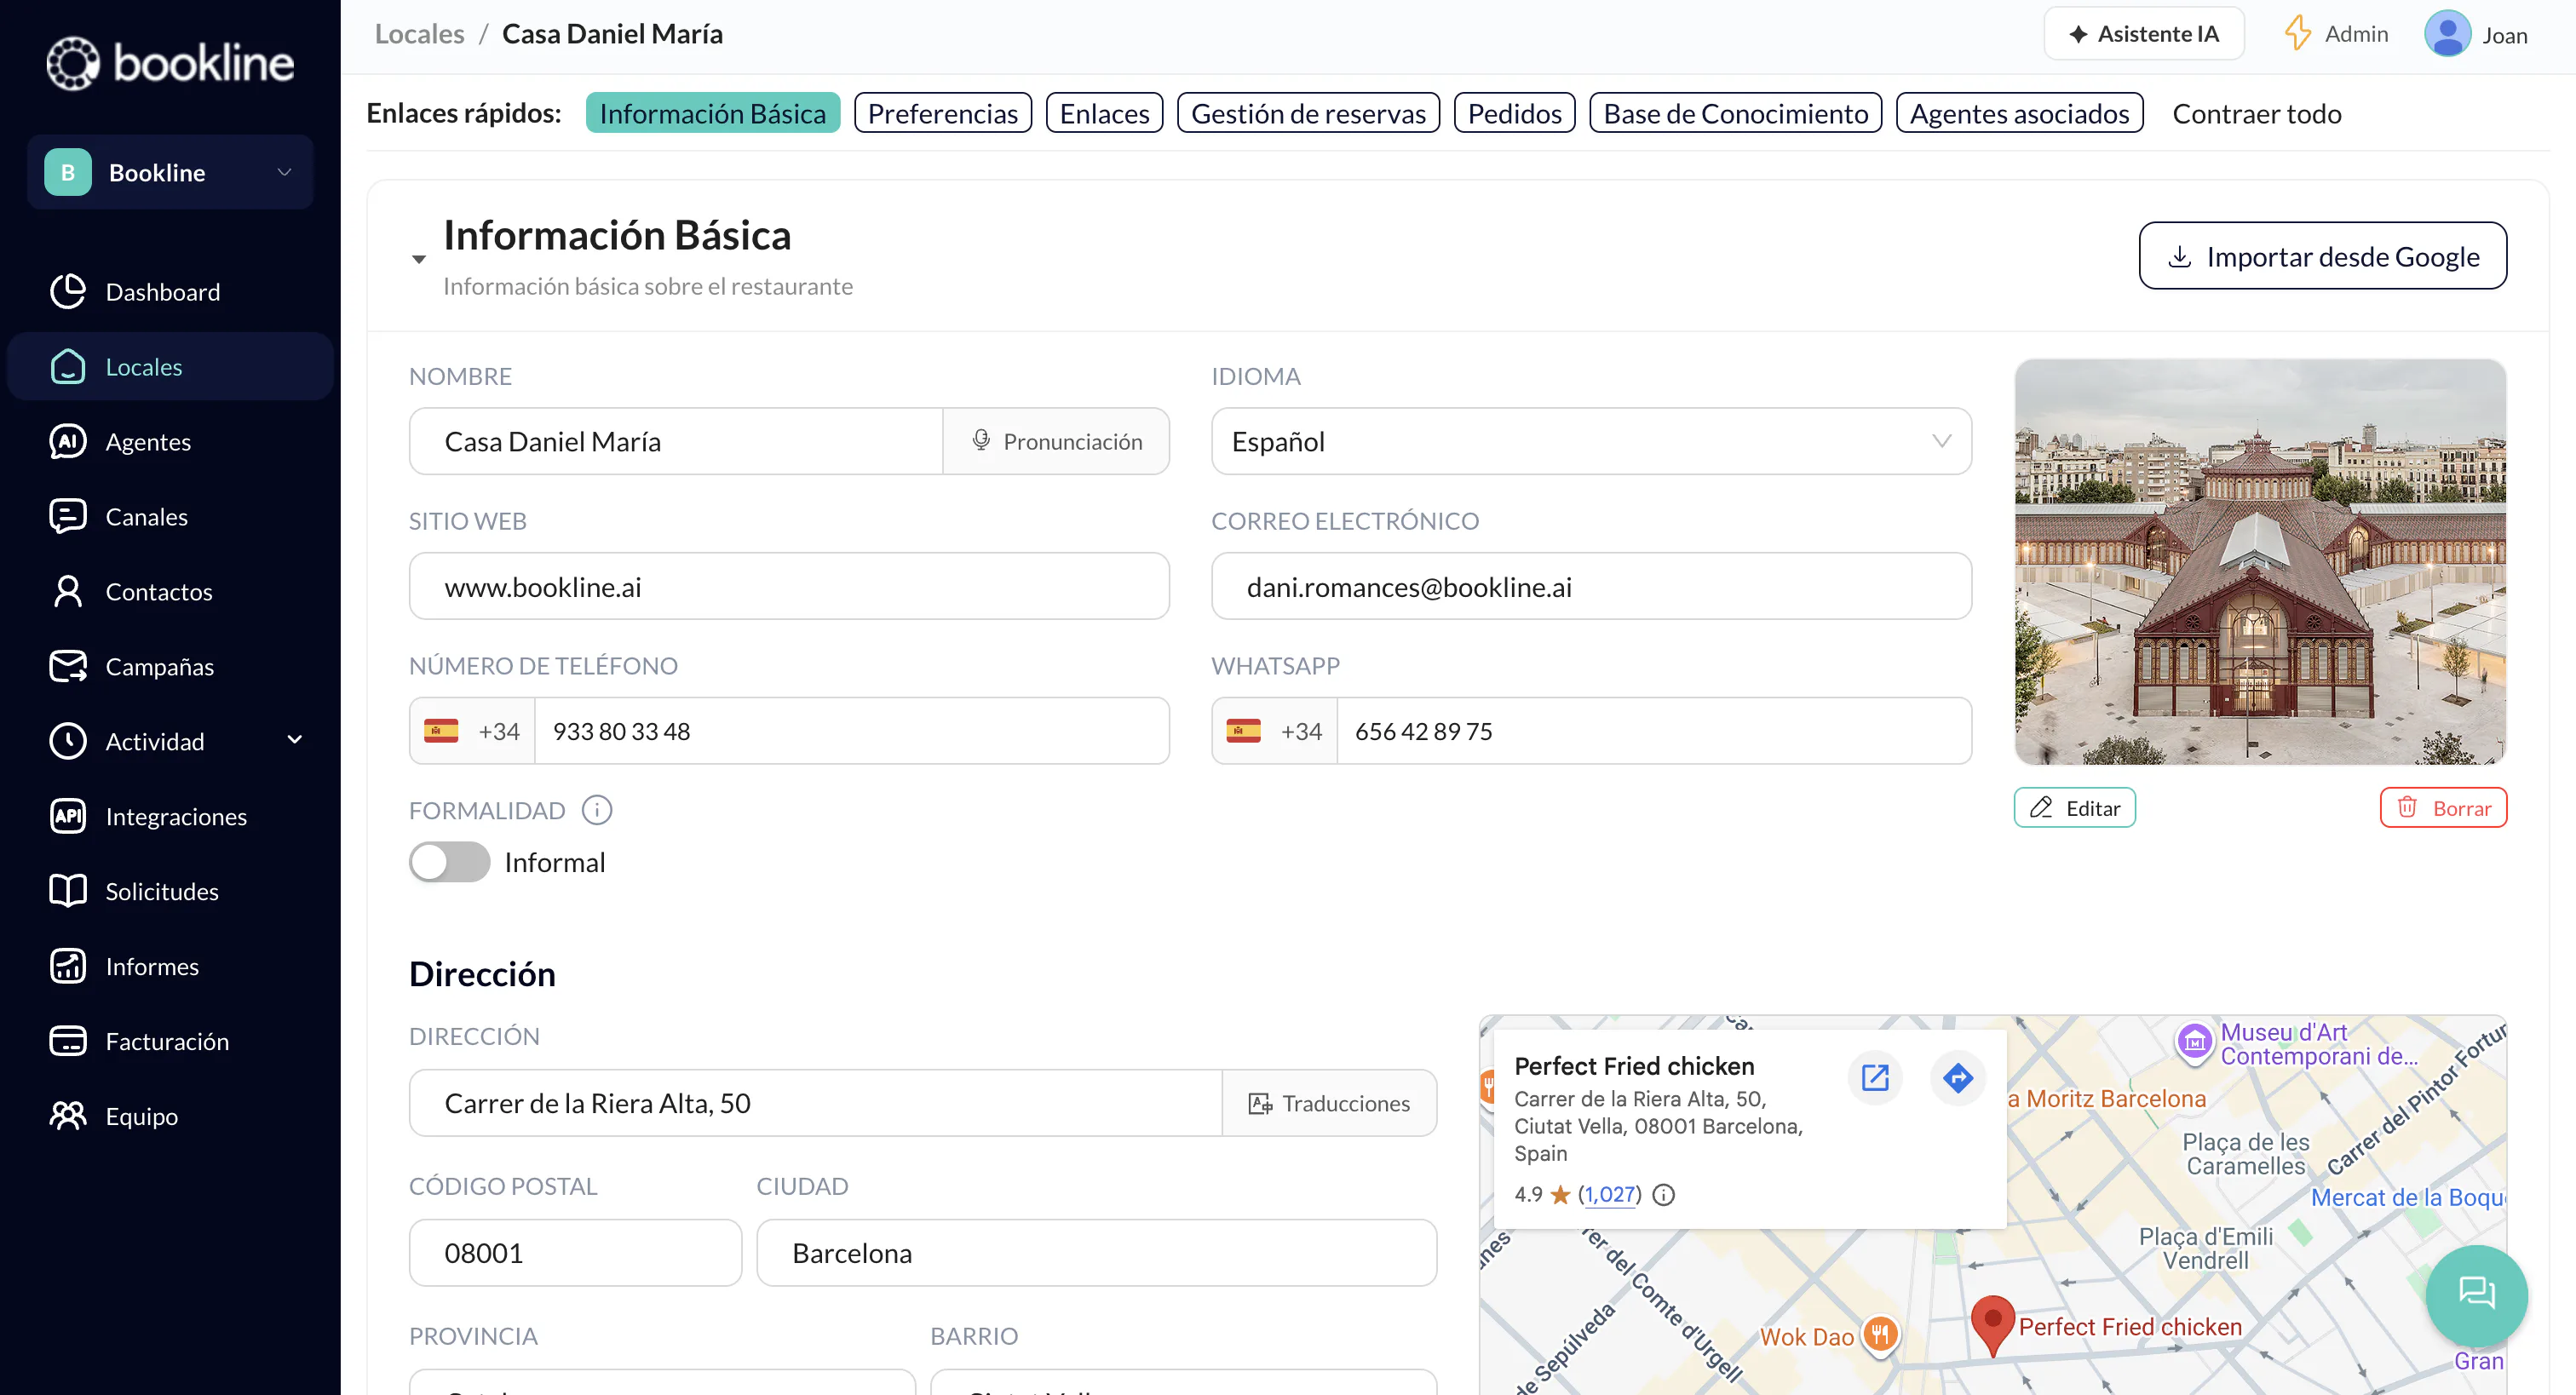The width and height of the screenshot is (2576, 1395).
Task: Click the Borrar image button
Action: [x=2443, y=808]
